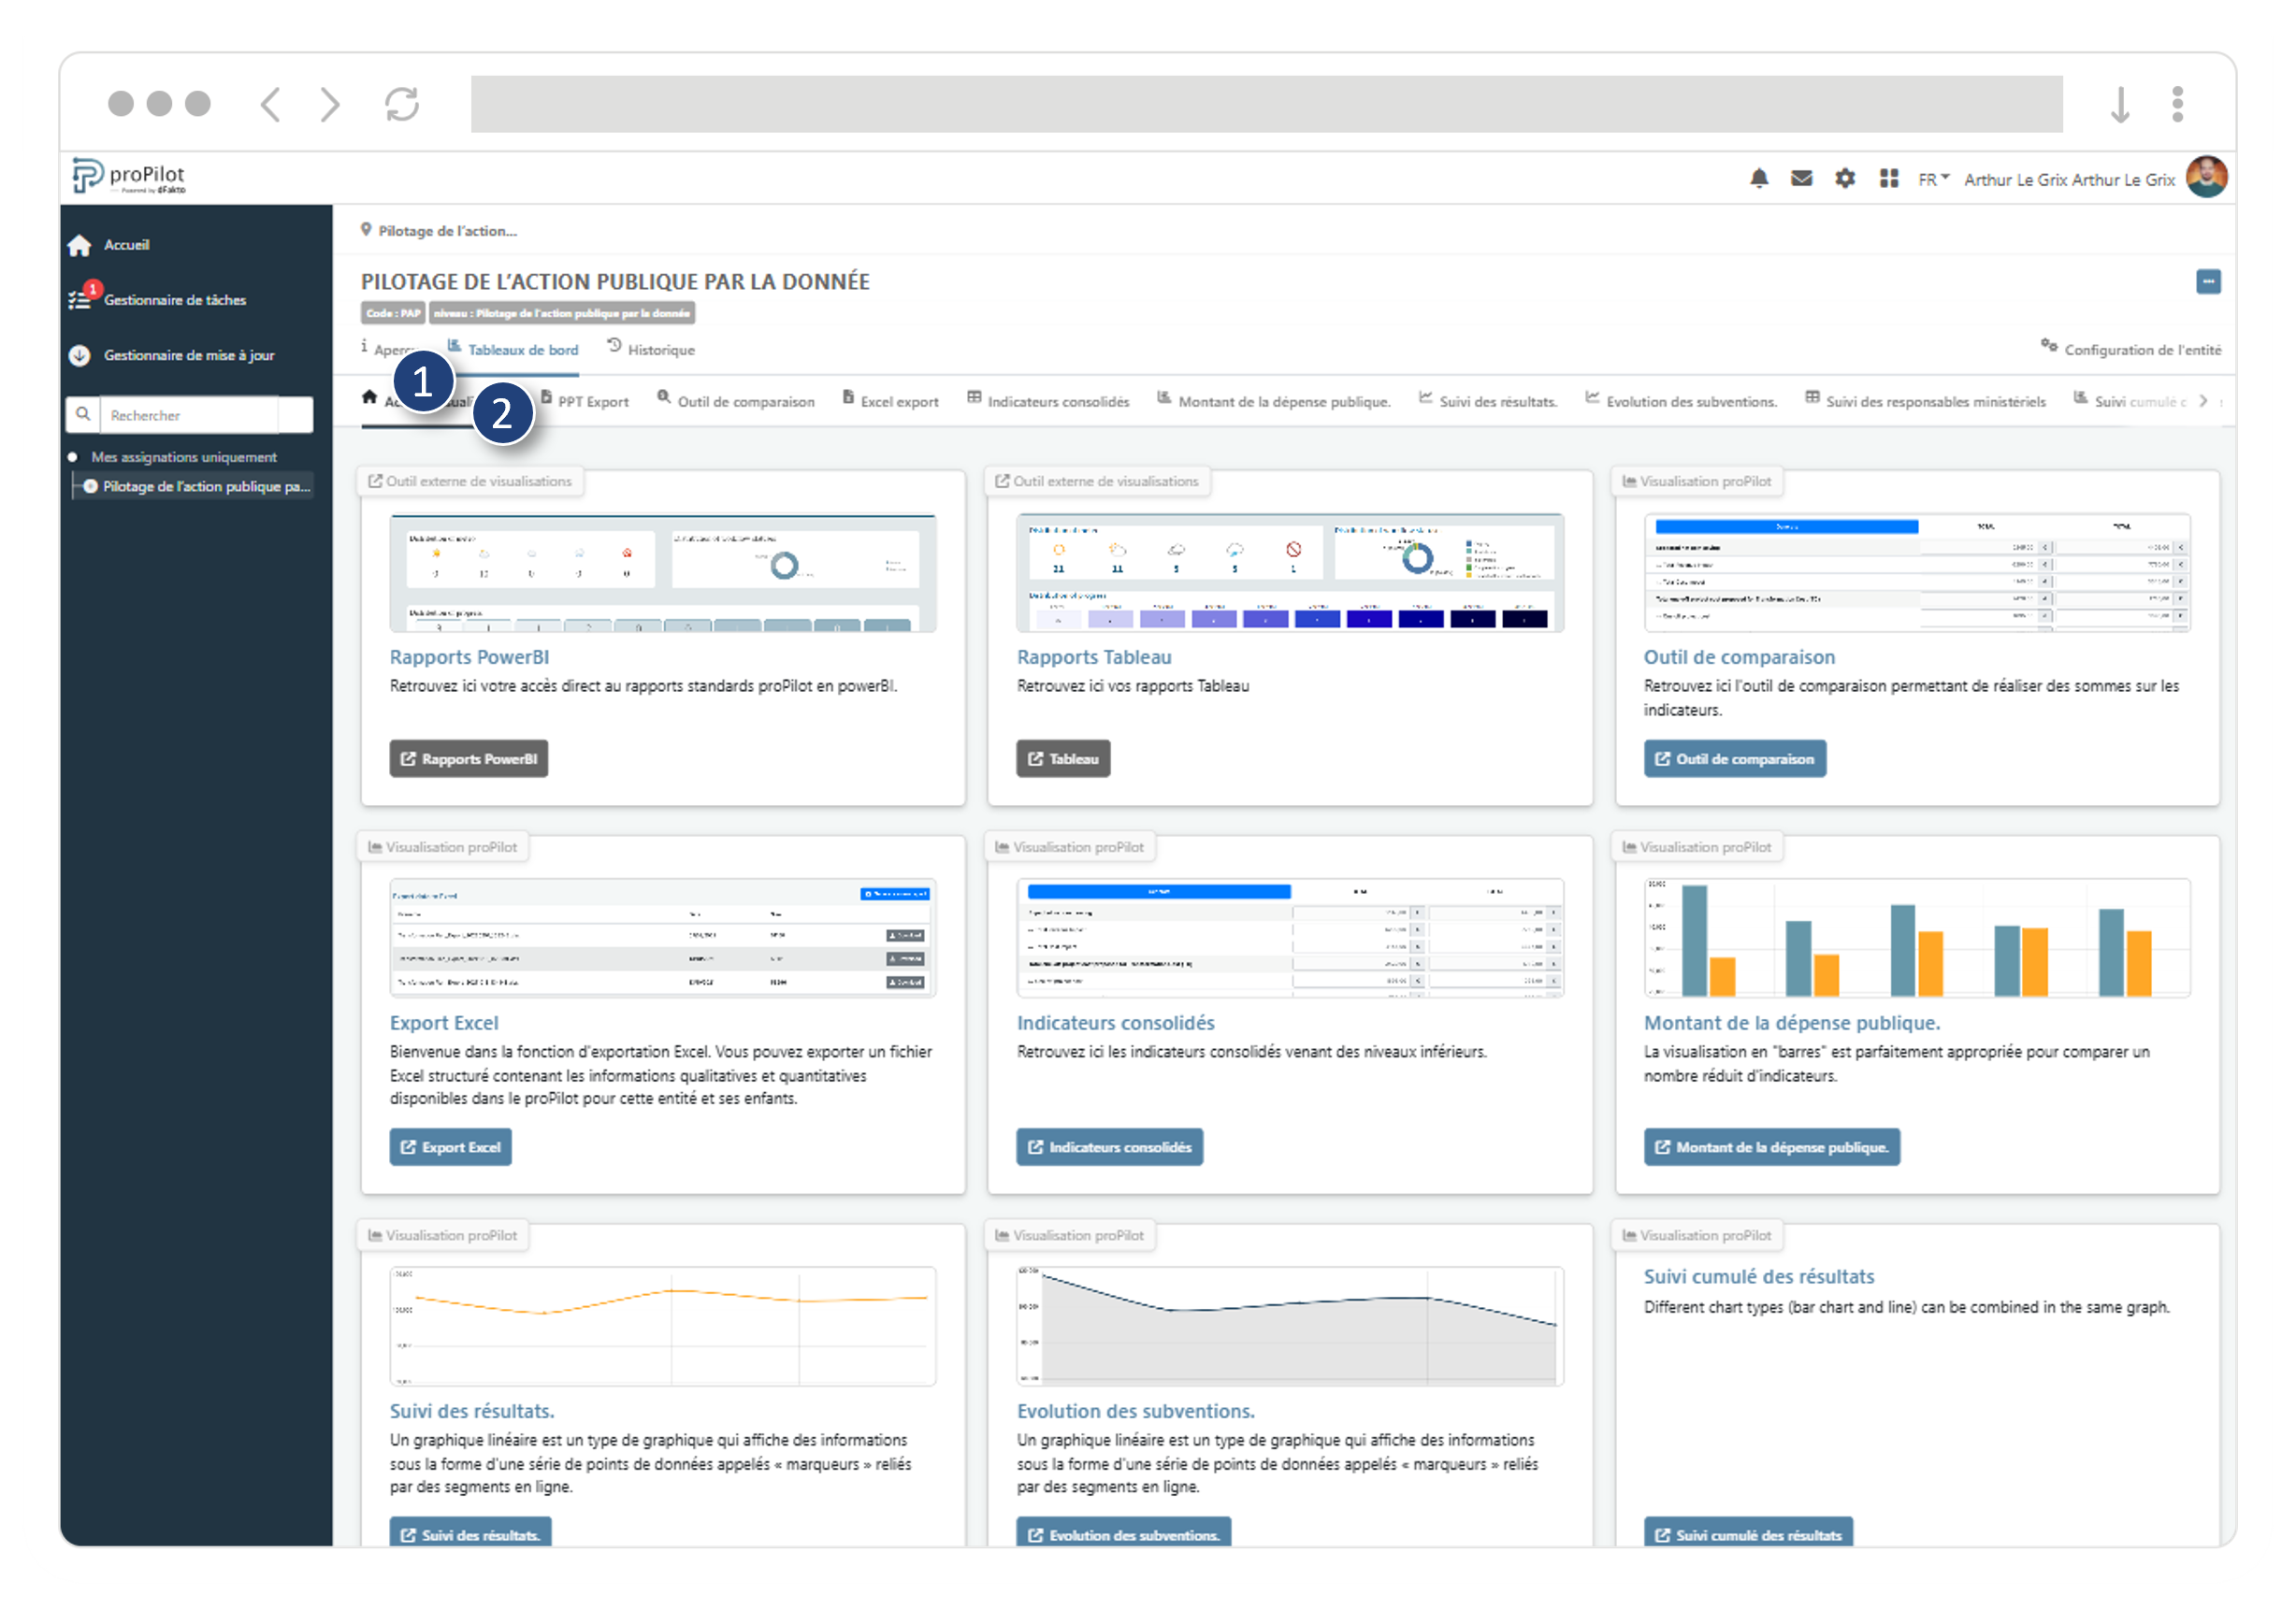The height and width of the screenshot is (1610, 2296).
Task: Click the Outil de comparaison card button
Action: pos(1735,759)
